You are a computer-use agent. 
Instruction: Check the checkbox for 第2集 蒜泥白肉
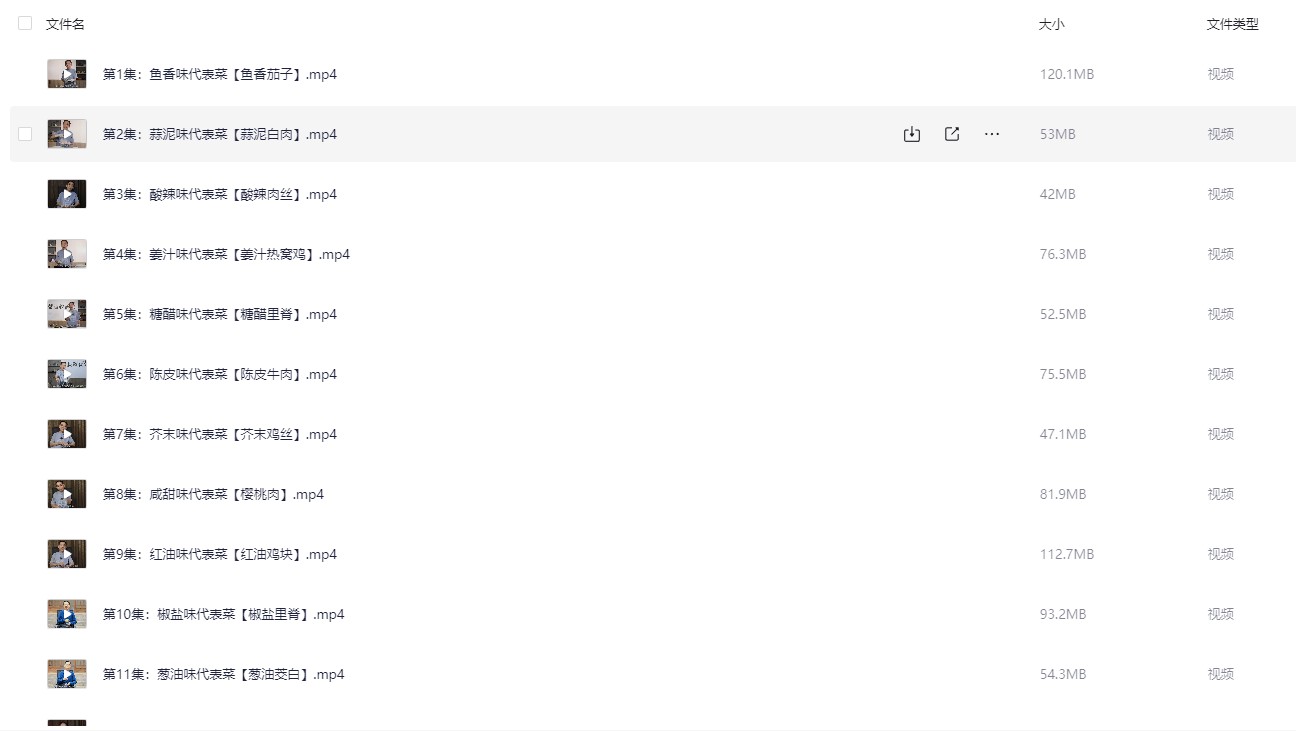tap(25, 134)
